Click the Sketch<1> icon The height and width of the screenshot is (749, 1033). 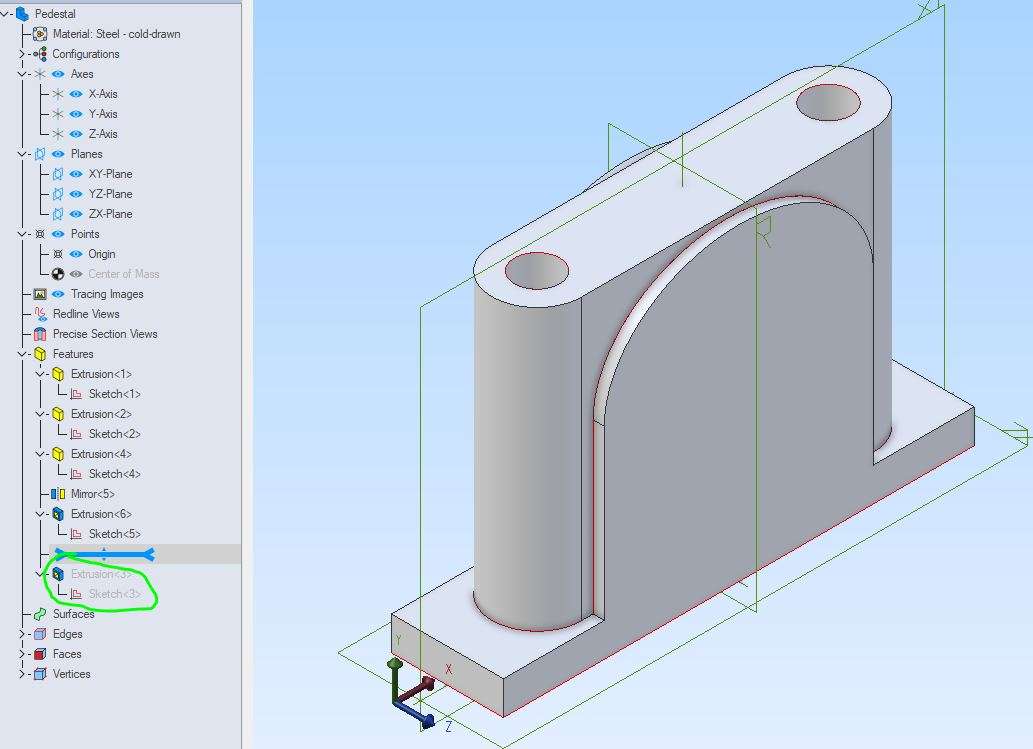point(76,394)
